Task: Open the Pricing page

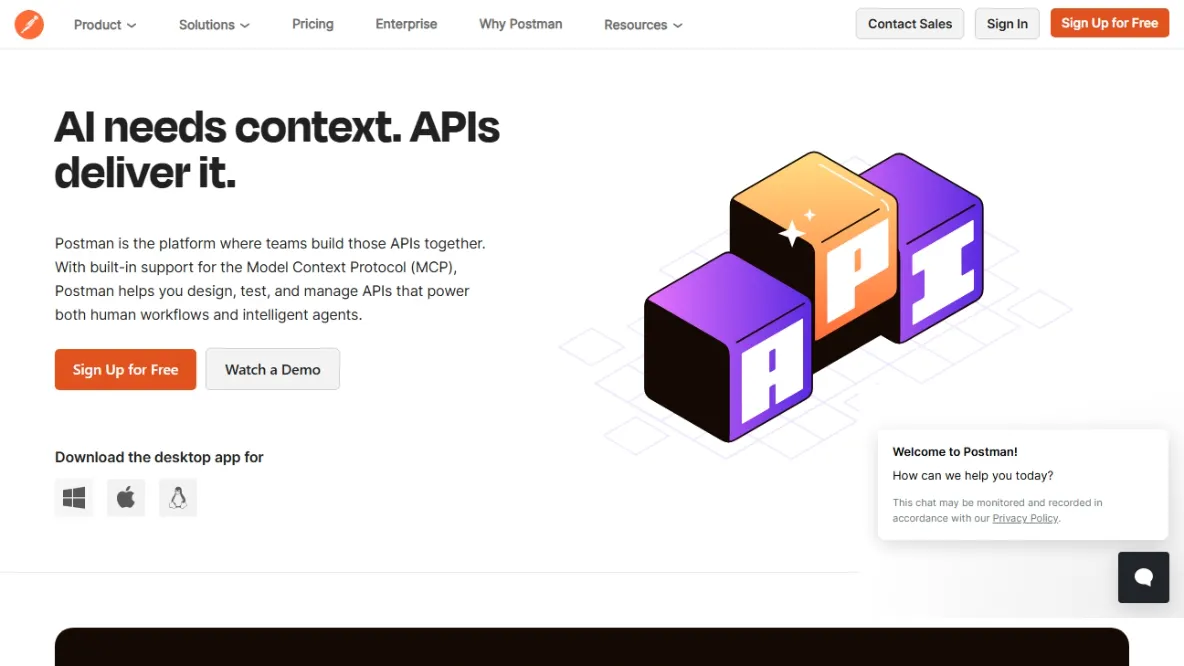Action: point(312,24)
